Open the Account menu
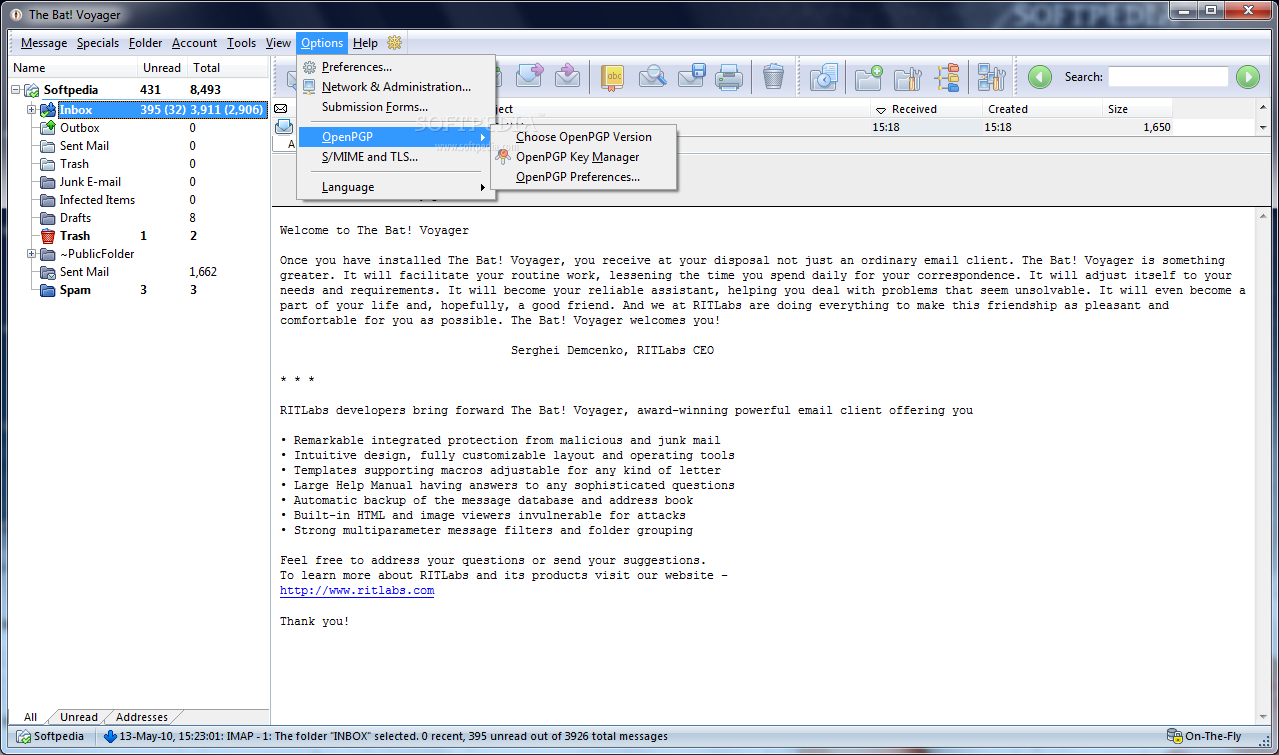 point(194,43)
